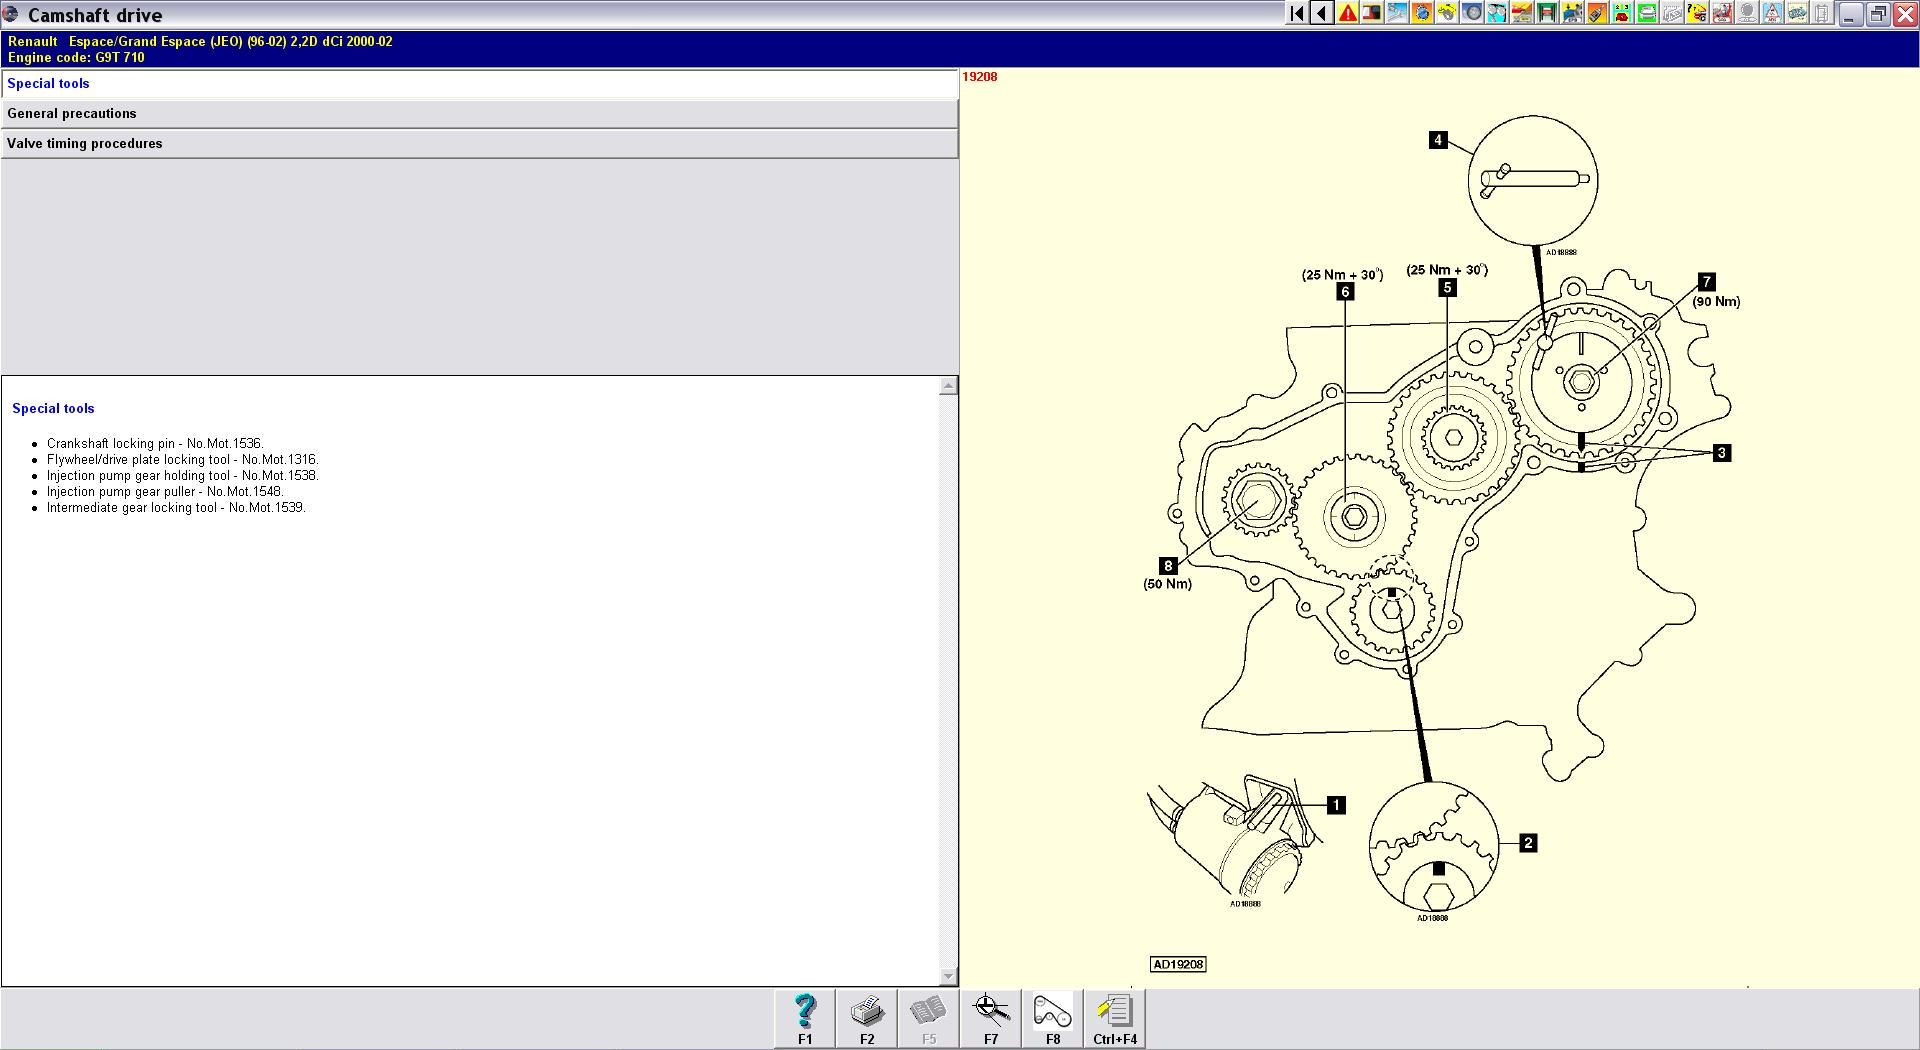
Task: Click the scroll down arrow in text panel
Action: [x=948, y=976]
